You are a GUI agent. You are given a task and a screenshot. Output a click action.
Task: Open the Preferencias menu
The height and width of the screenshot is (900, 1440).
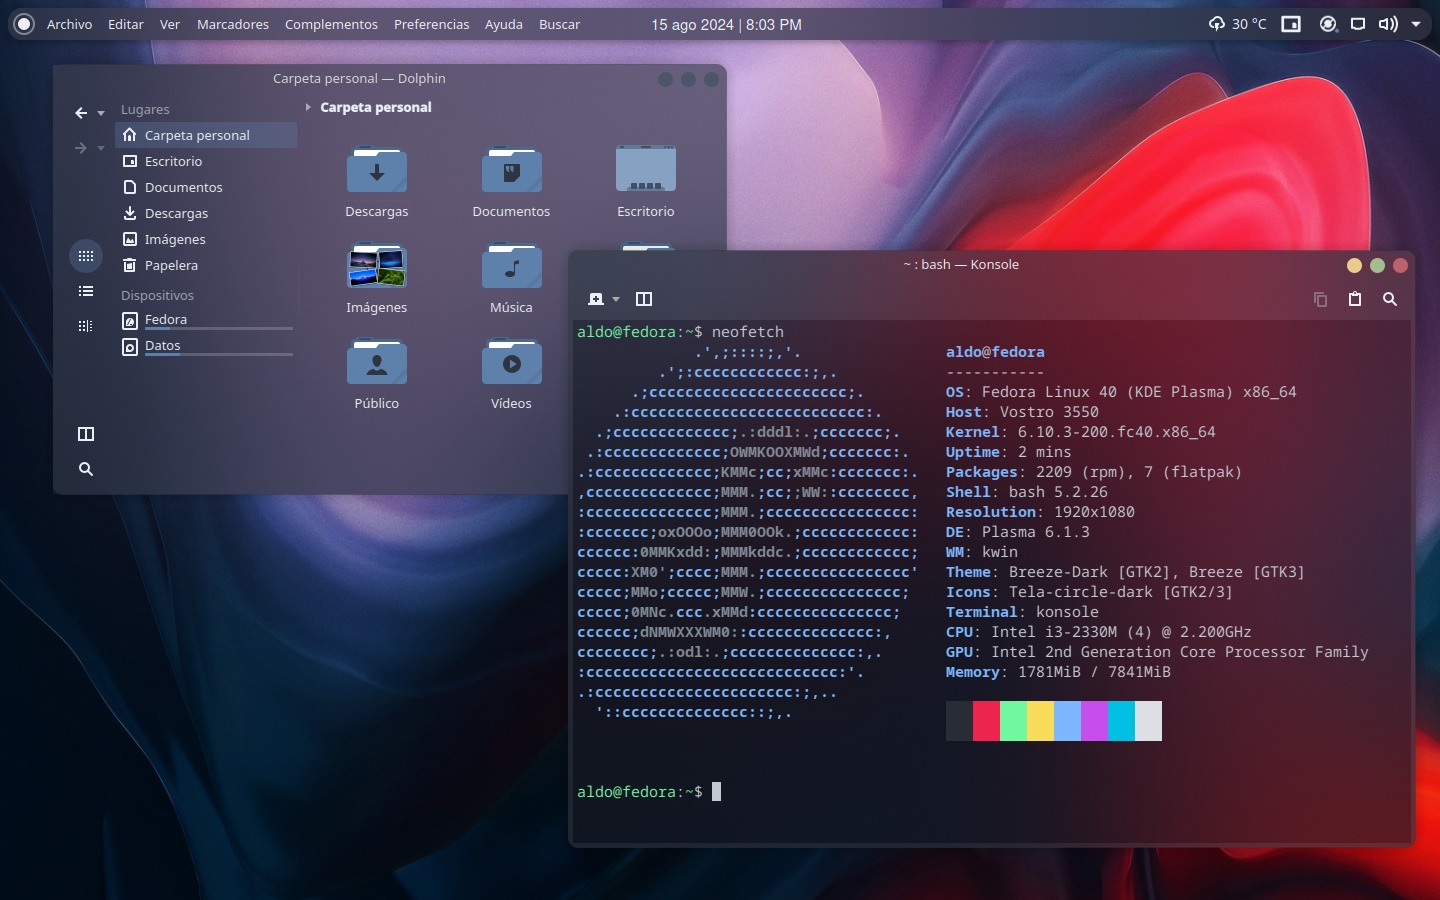[431, 24]
